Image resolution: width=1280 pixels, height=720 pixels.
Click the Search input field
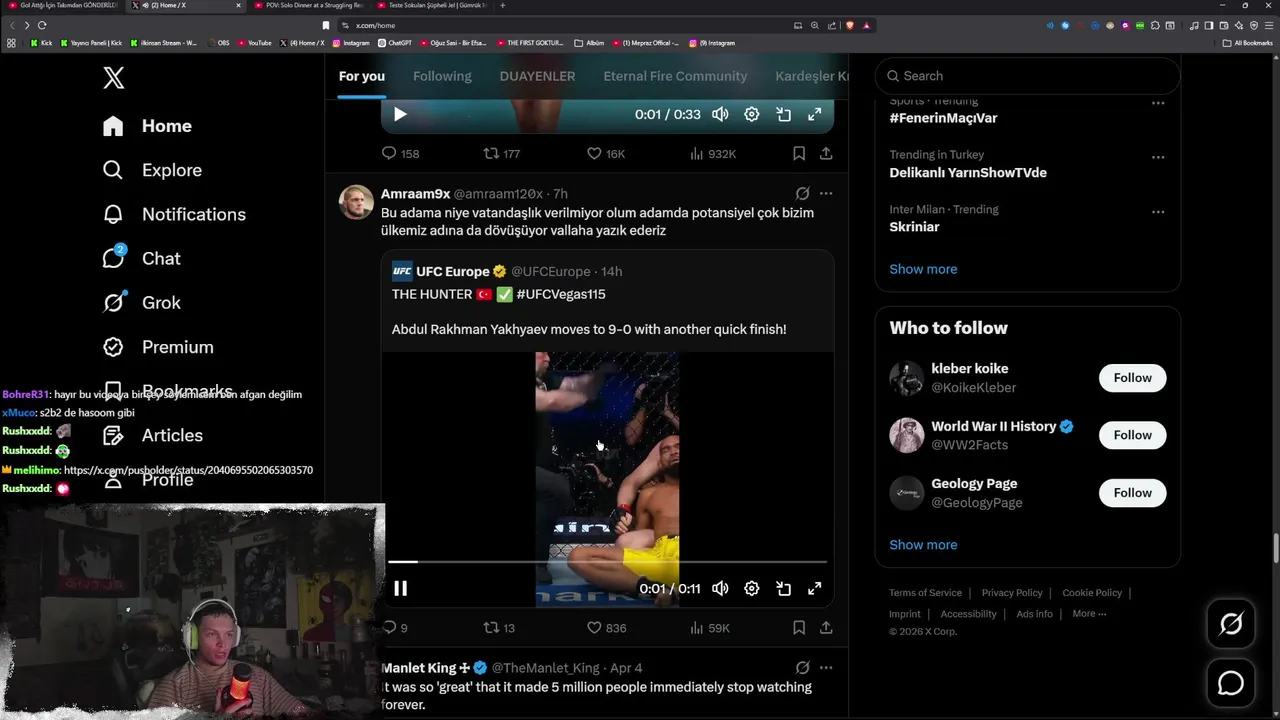click(1027, 76)
